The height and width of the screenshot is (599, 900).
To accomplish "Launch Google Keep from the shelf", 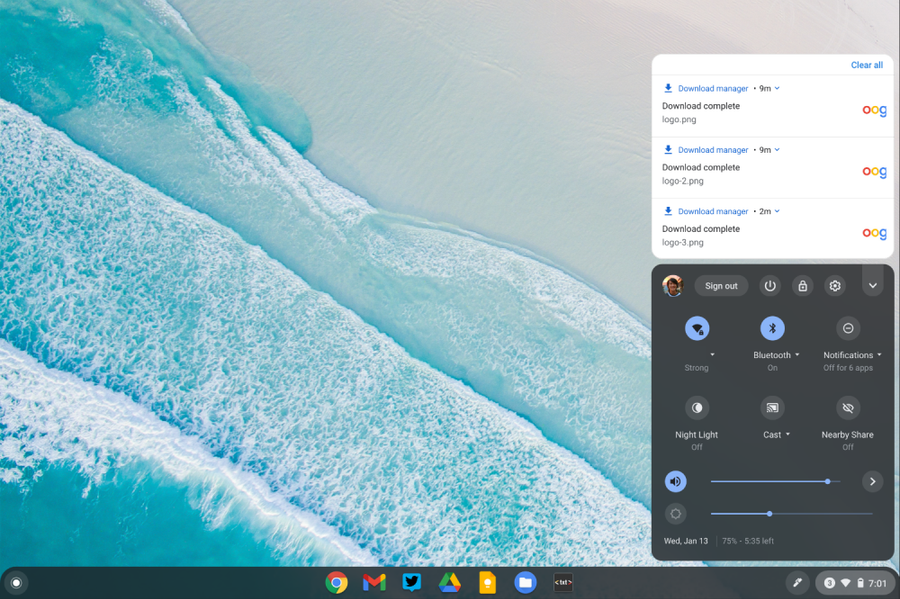I will (x=487, y=583).
